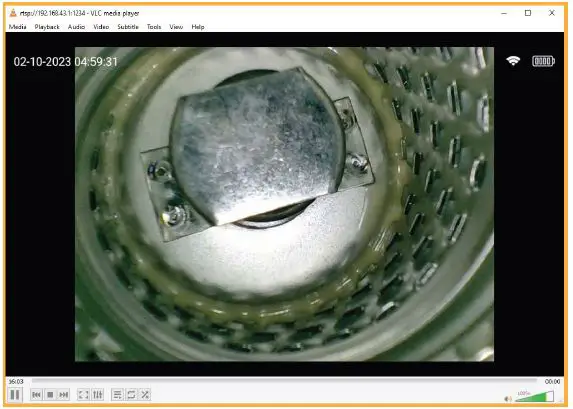Maximize the VLC window
This screenshot has width=573, height=409.
coord(528,13)
